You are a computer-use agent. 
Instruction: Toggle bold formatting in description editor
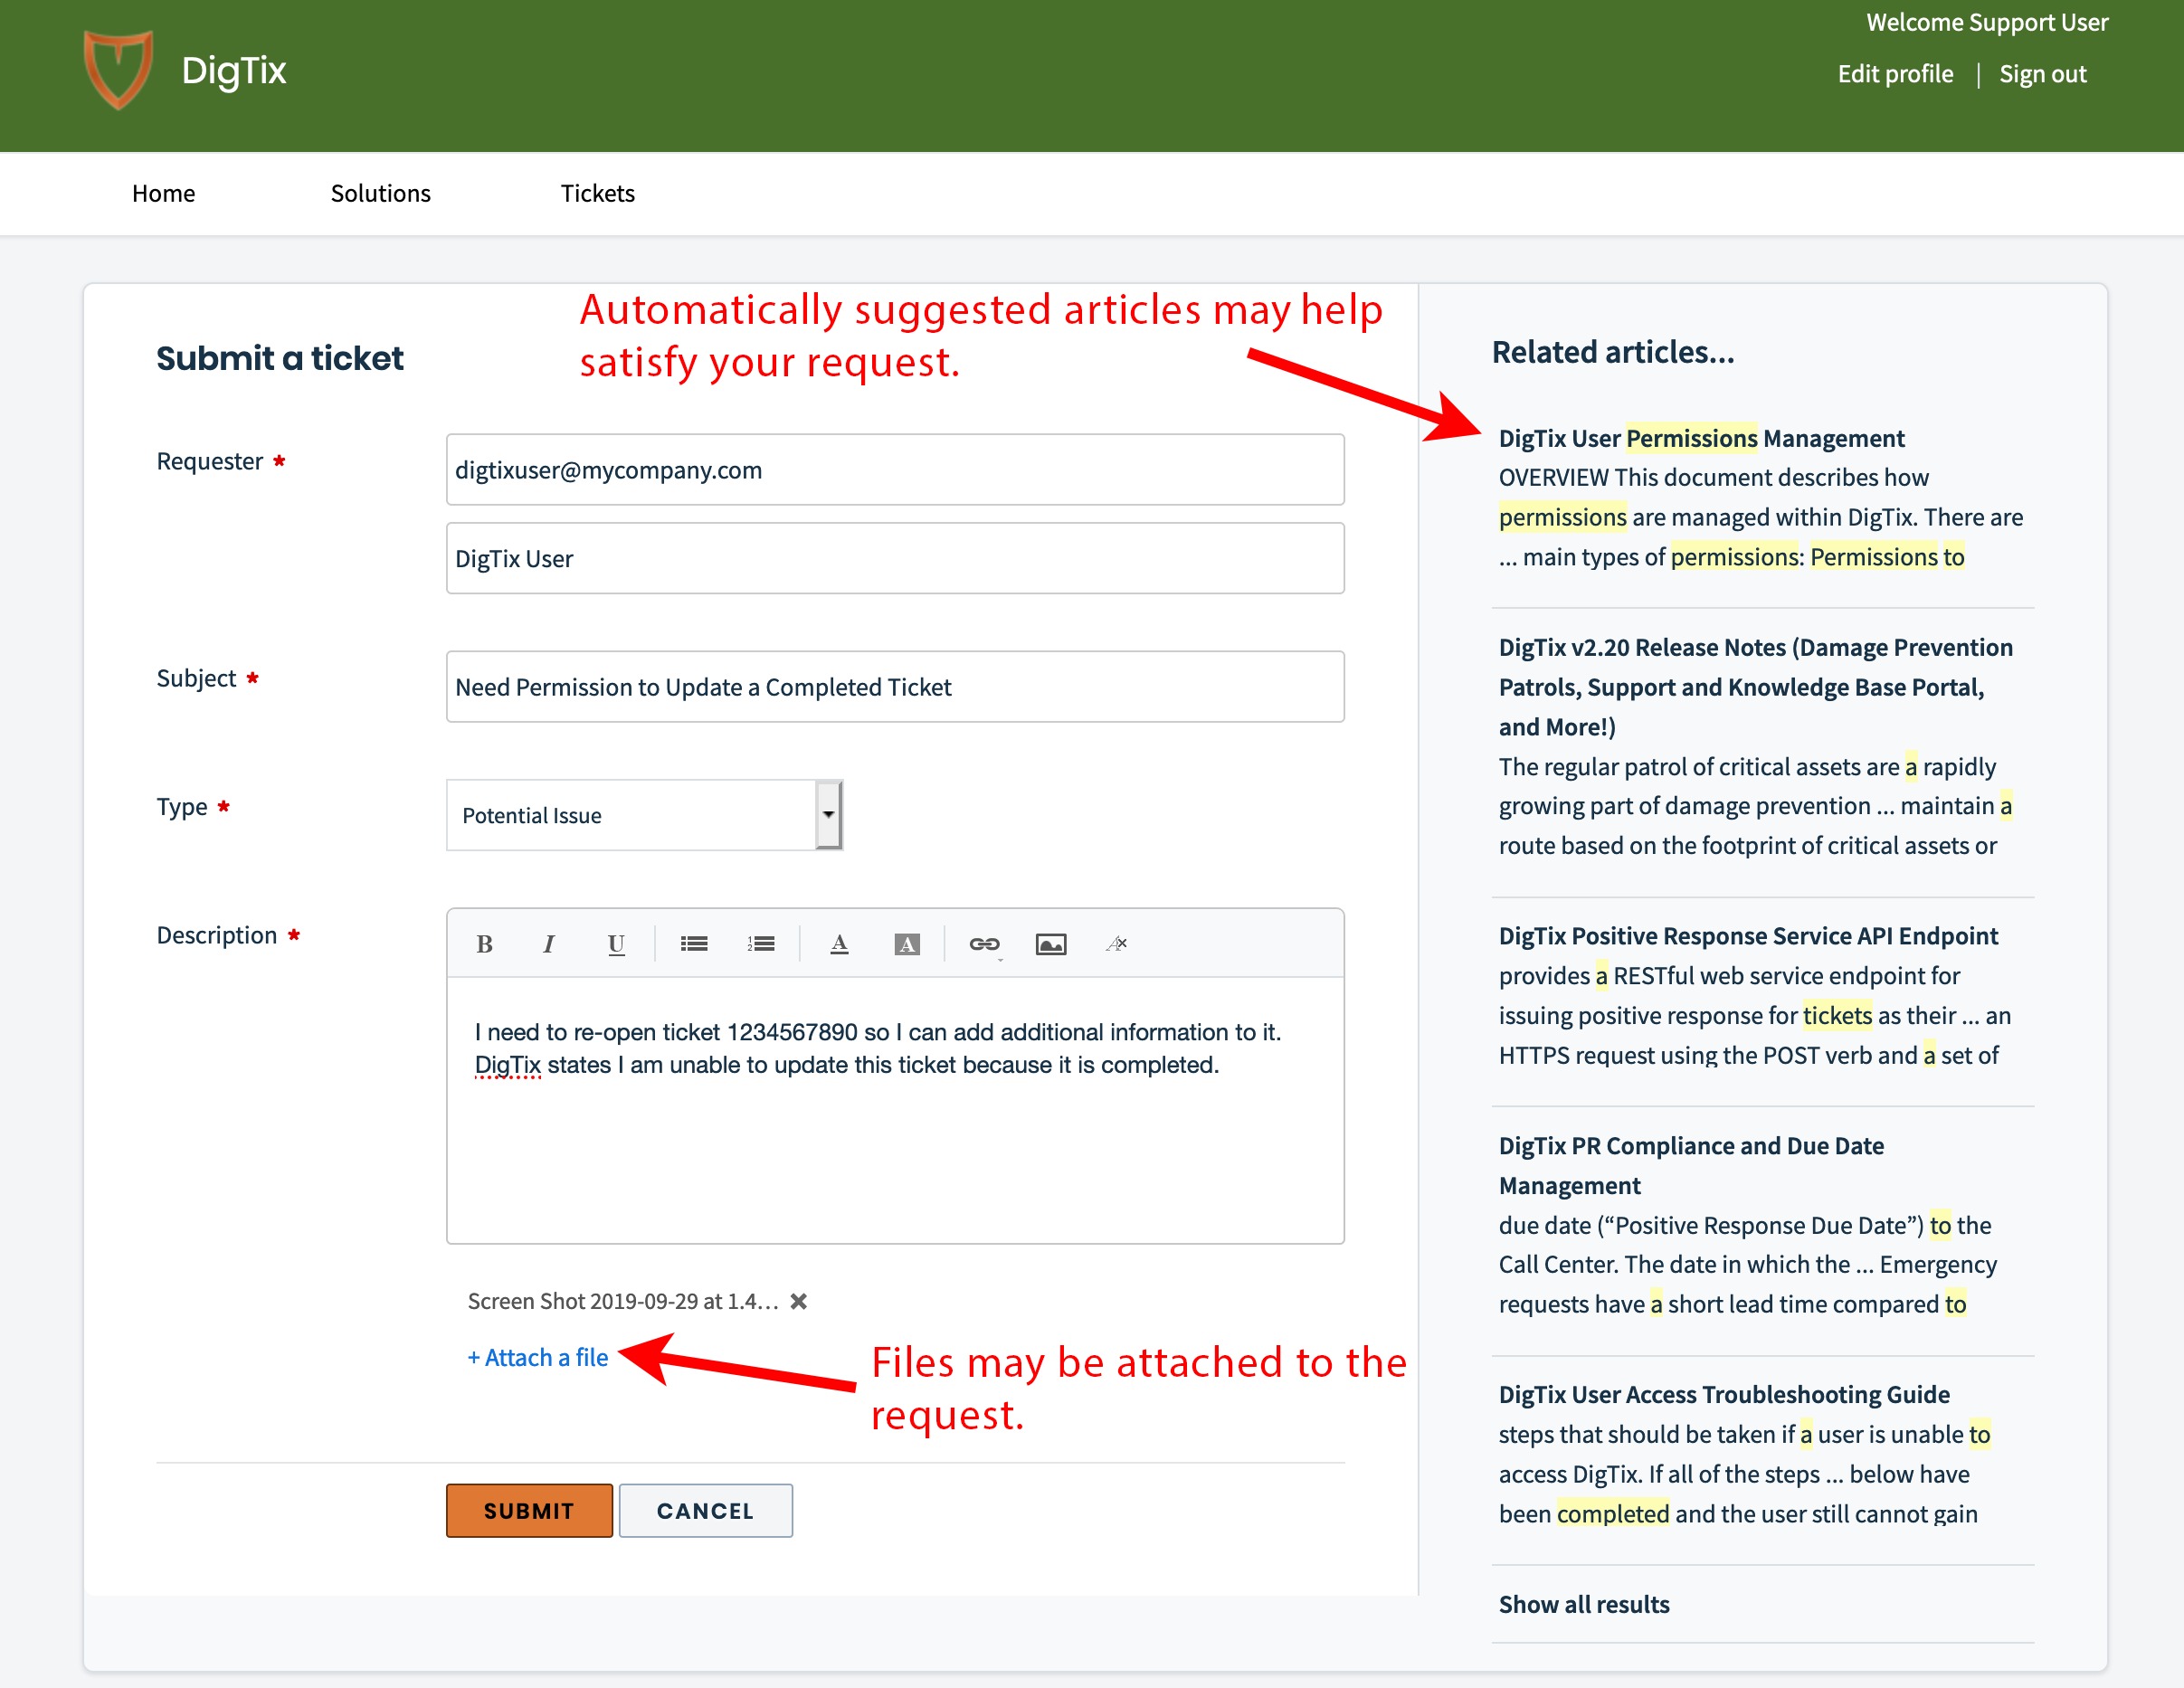484,944
